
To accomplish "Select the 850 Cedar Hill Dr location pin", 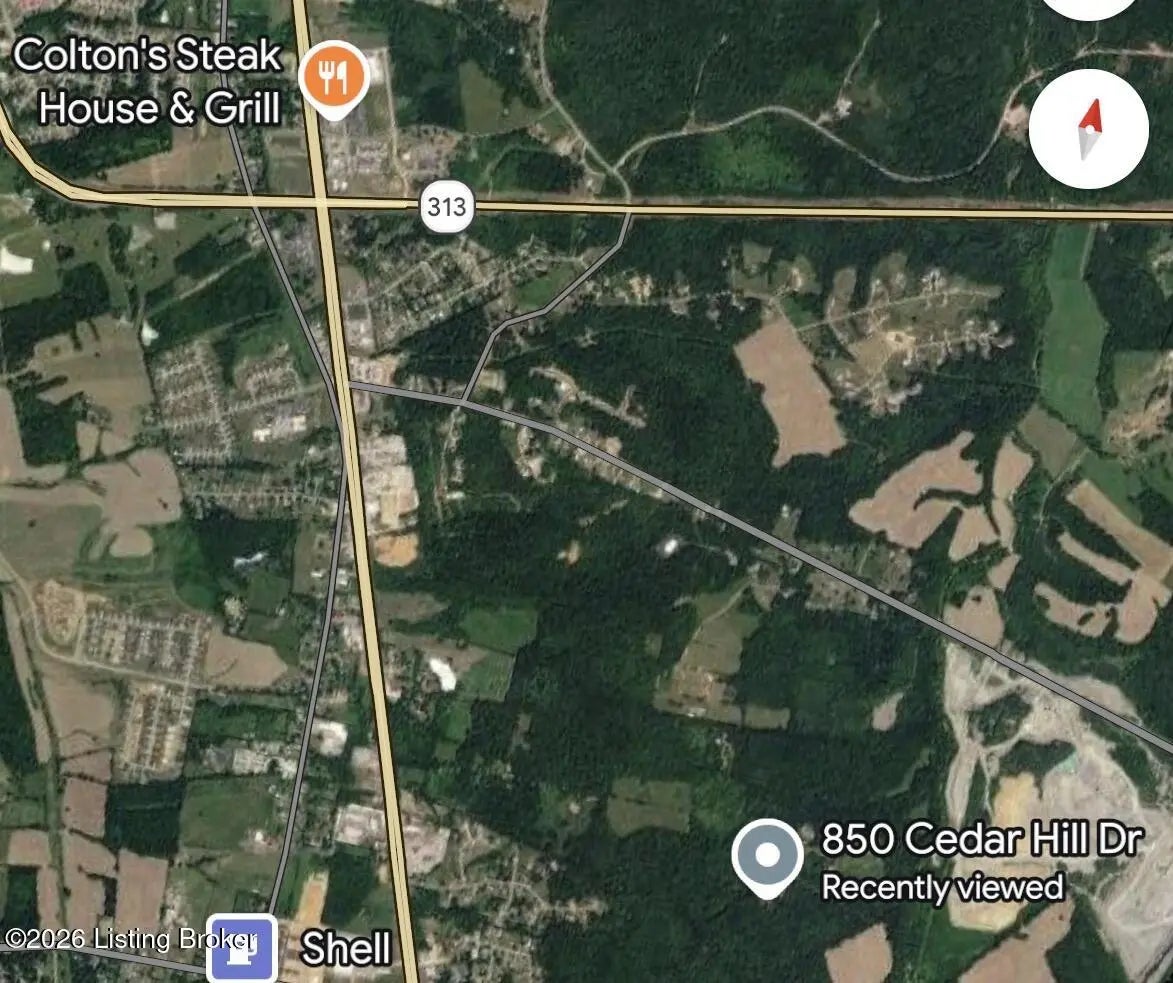I will [768, 857].
